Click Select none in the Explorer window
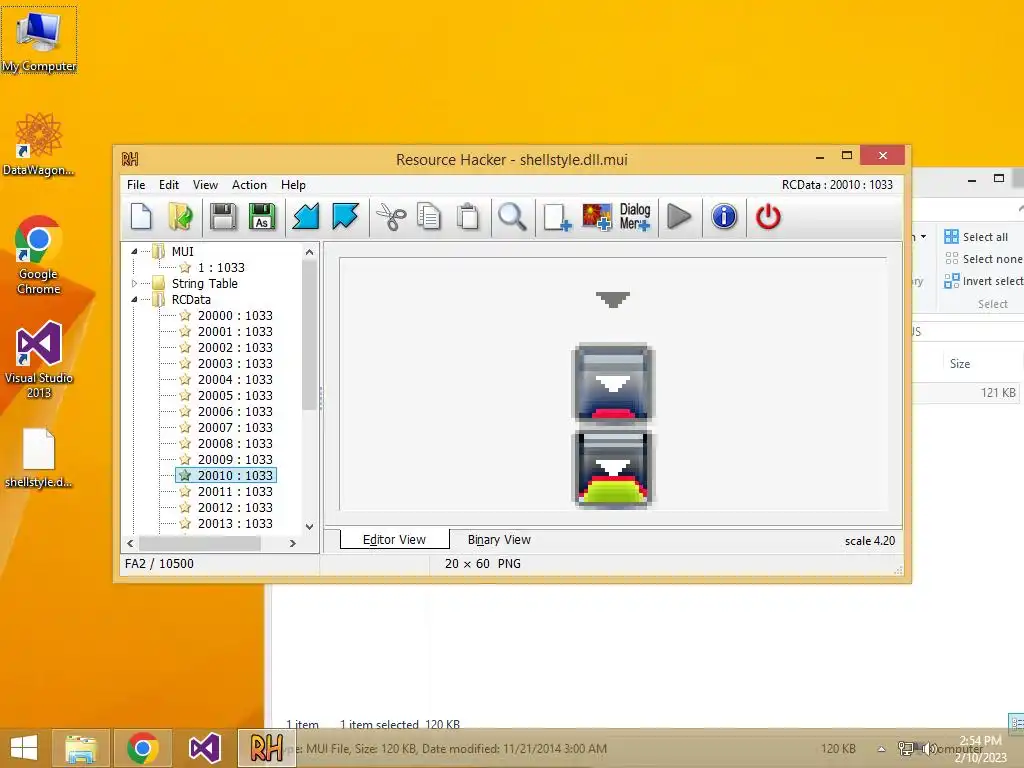The width and height of the screenshot is (1024, 768). [x=984, y=259]
